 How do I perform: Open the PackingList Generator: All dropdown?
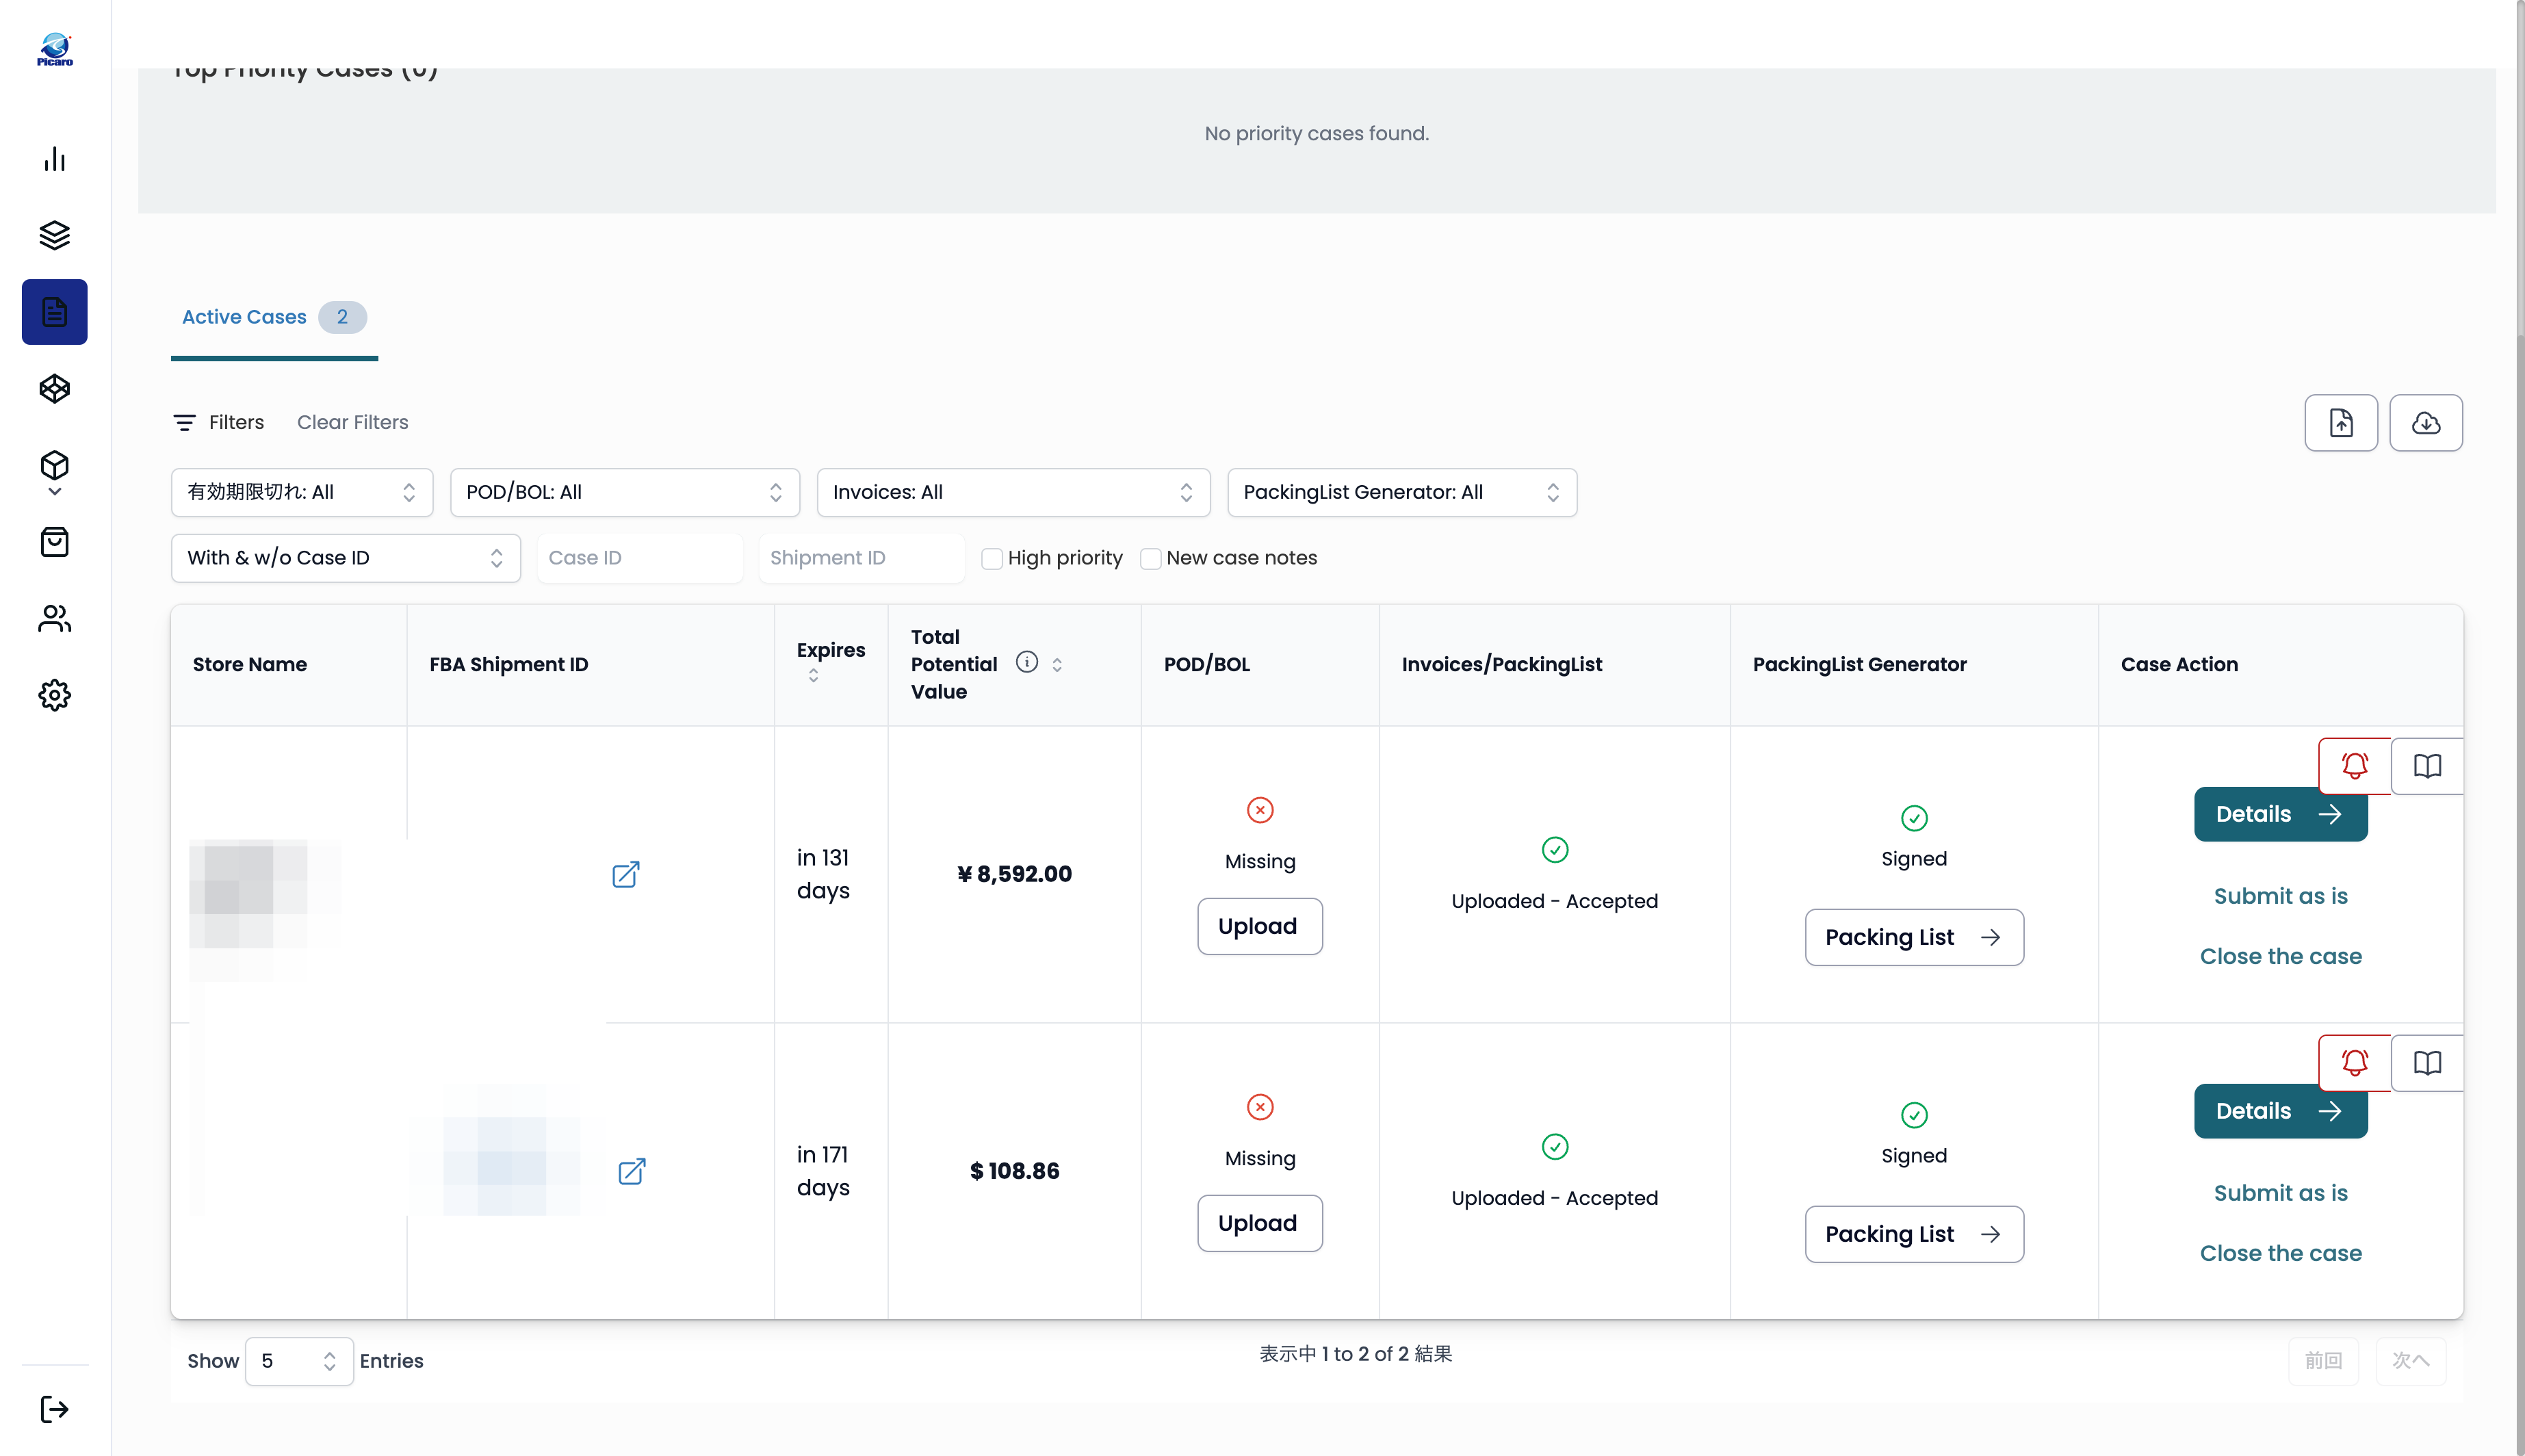click(1402, 492)
